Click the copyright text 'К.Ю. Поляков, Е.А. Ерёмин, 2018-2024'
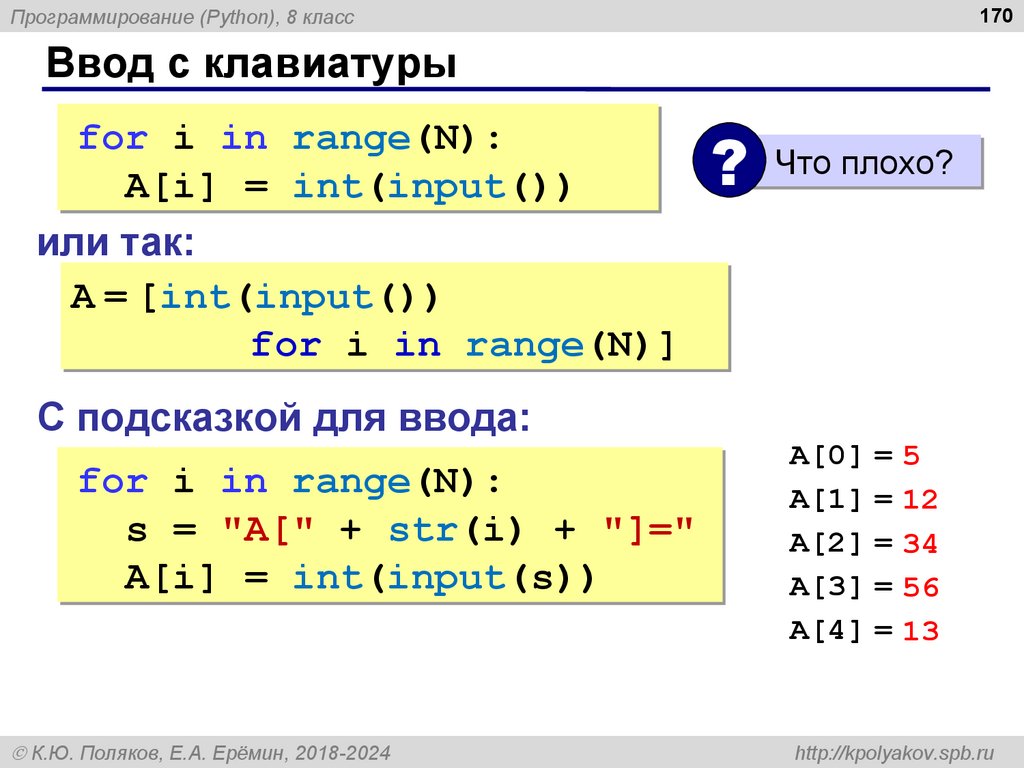Screen dimensions: 1024x768 [x=202, y=753]
